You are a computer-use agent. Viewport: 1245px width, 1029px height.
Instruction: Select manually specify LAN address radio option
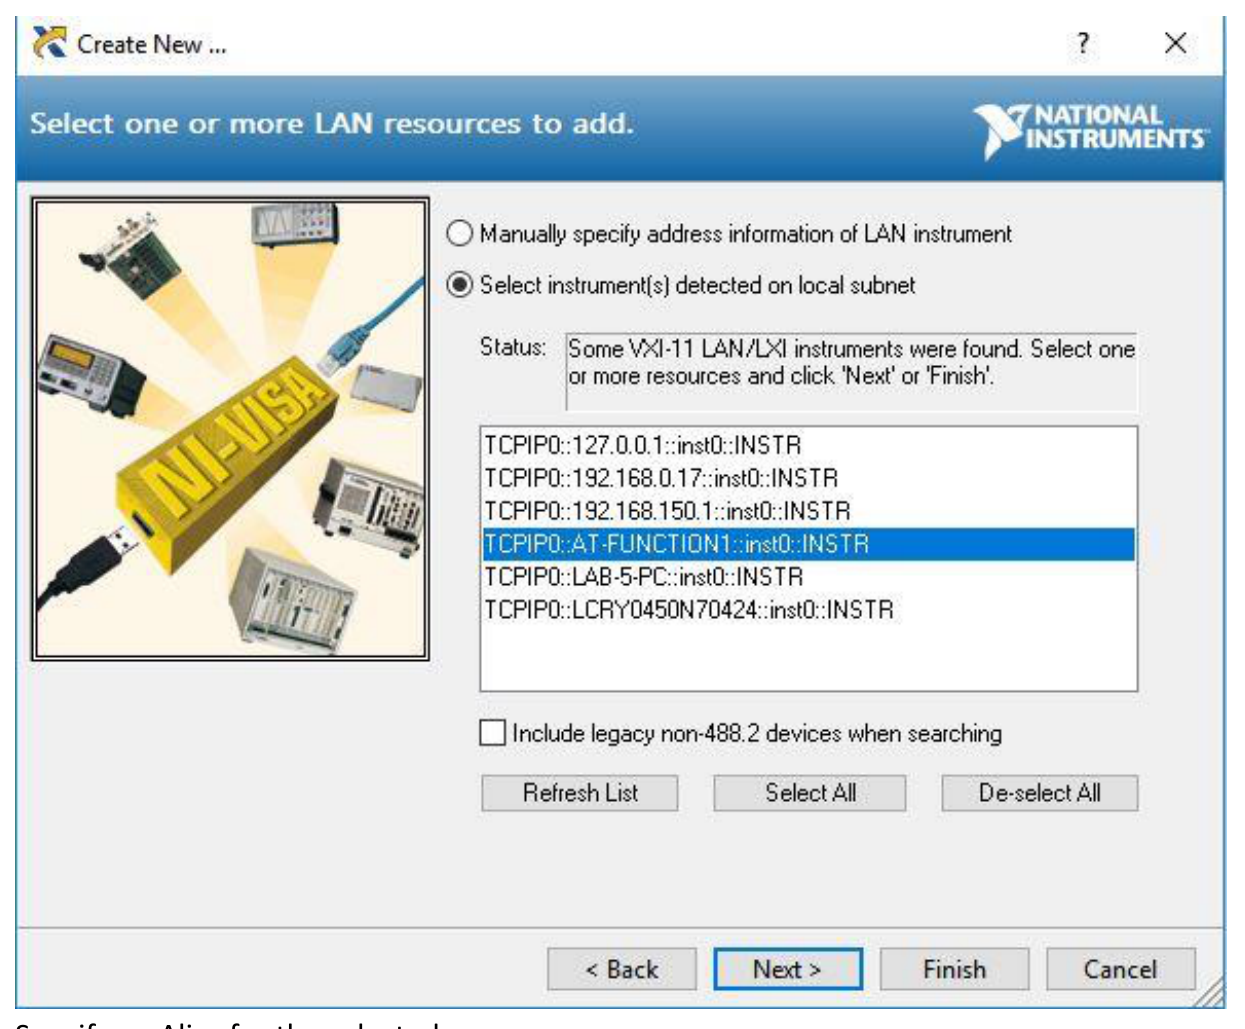[x=459, y=234]
